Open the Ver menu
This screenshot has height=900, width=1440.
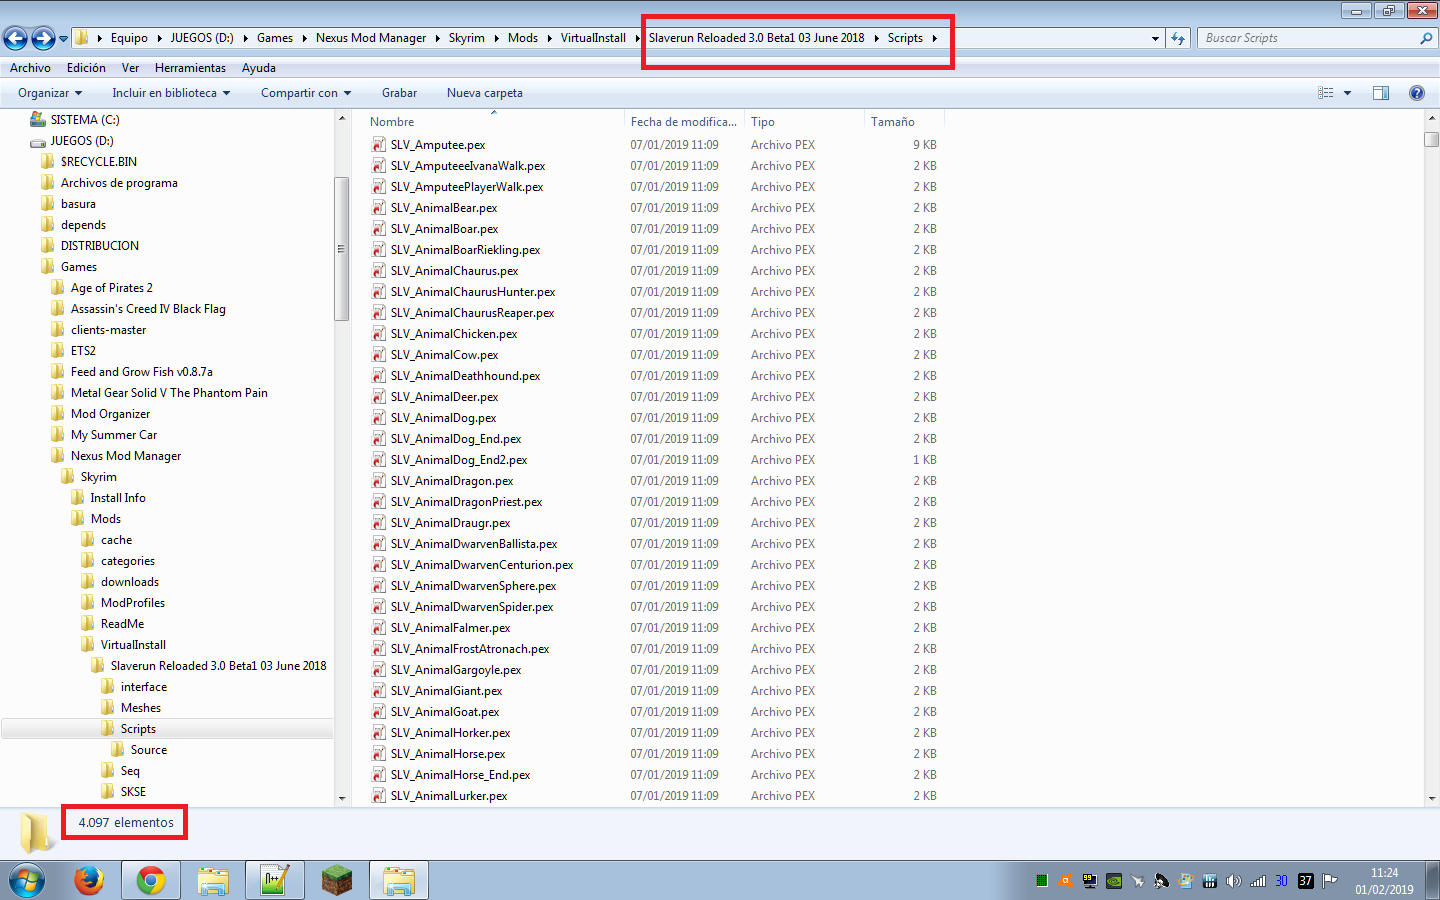(x=130, y=68)
